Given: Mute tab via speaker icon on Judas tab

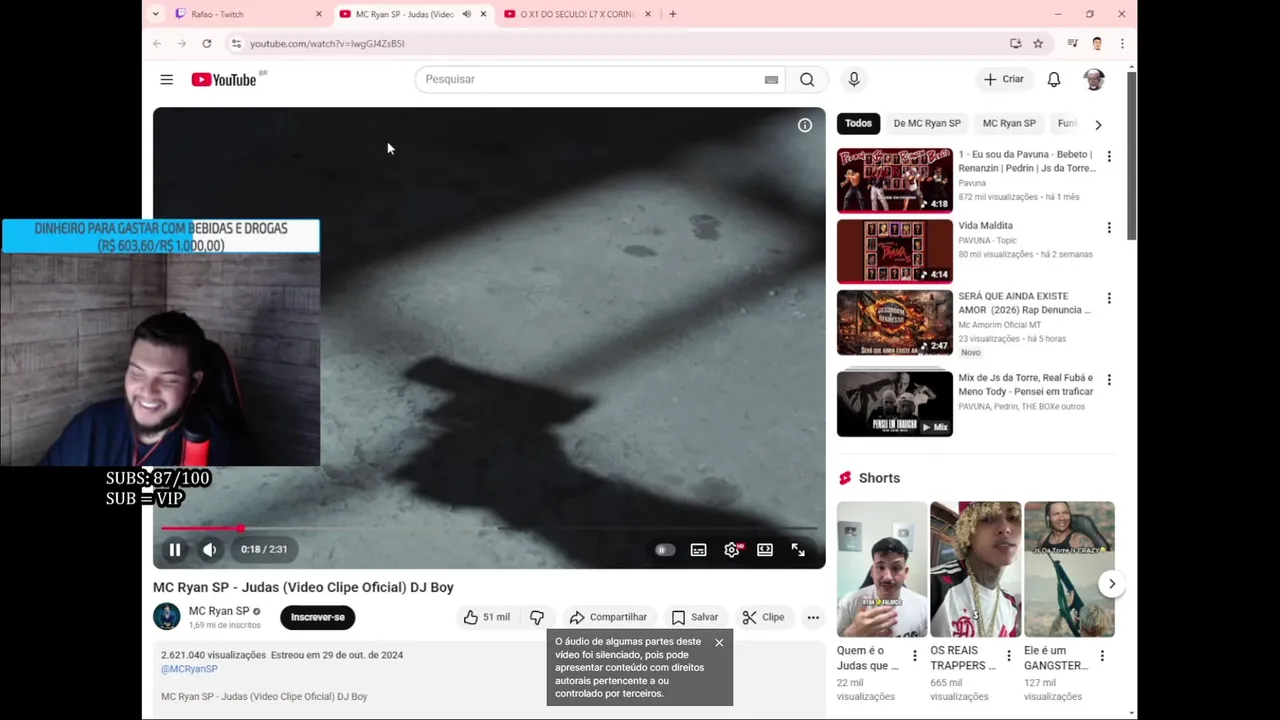Looking at the screenshot, I should (466, 14).
